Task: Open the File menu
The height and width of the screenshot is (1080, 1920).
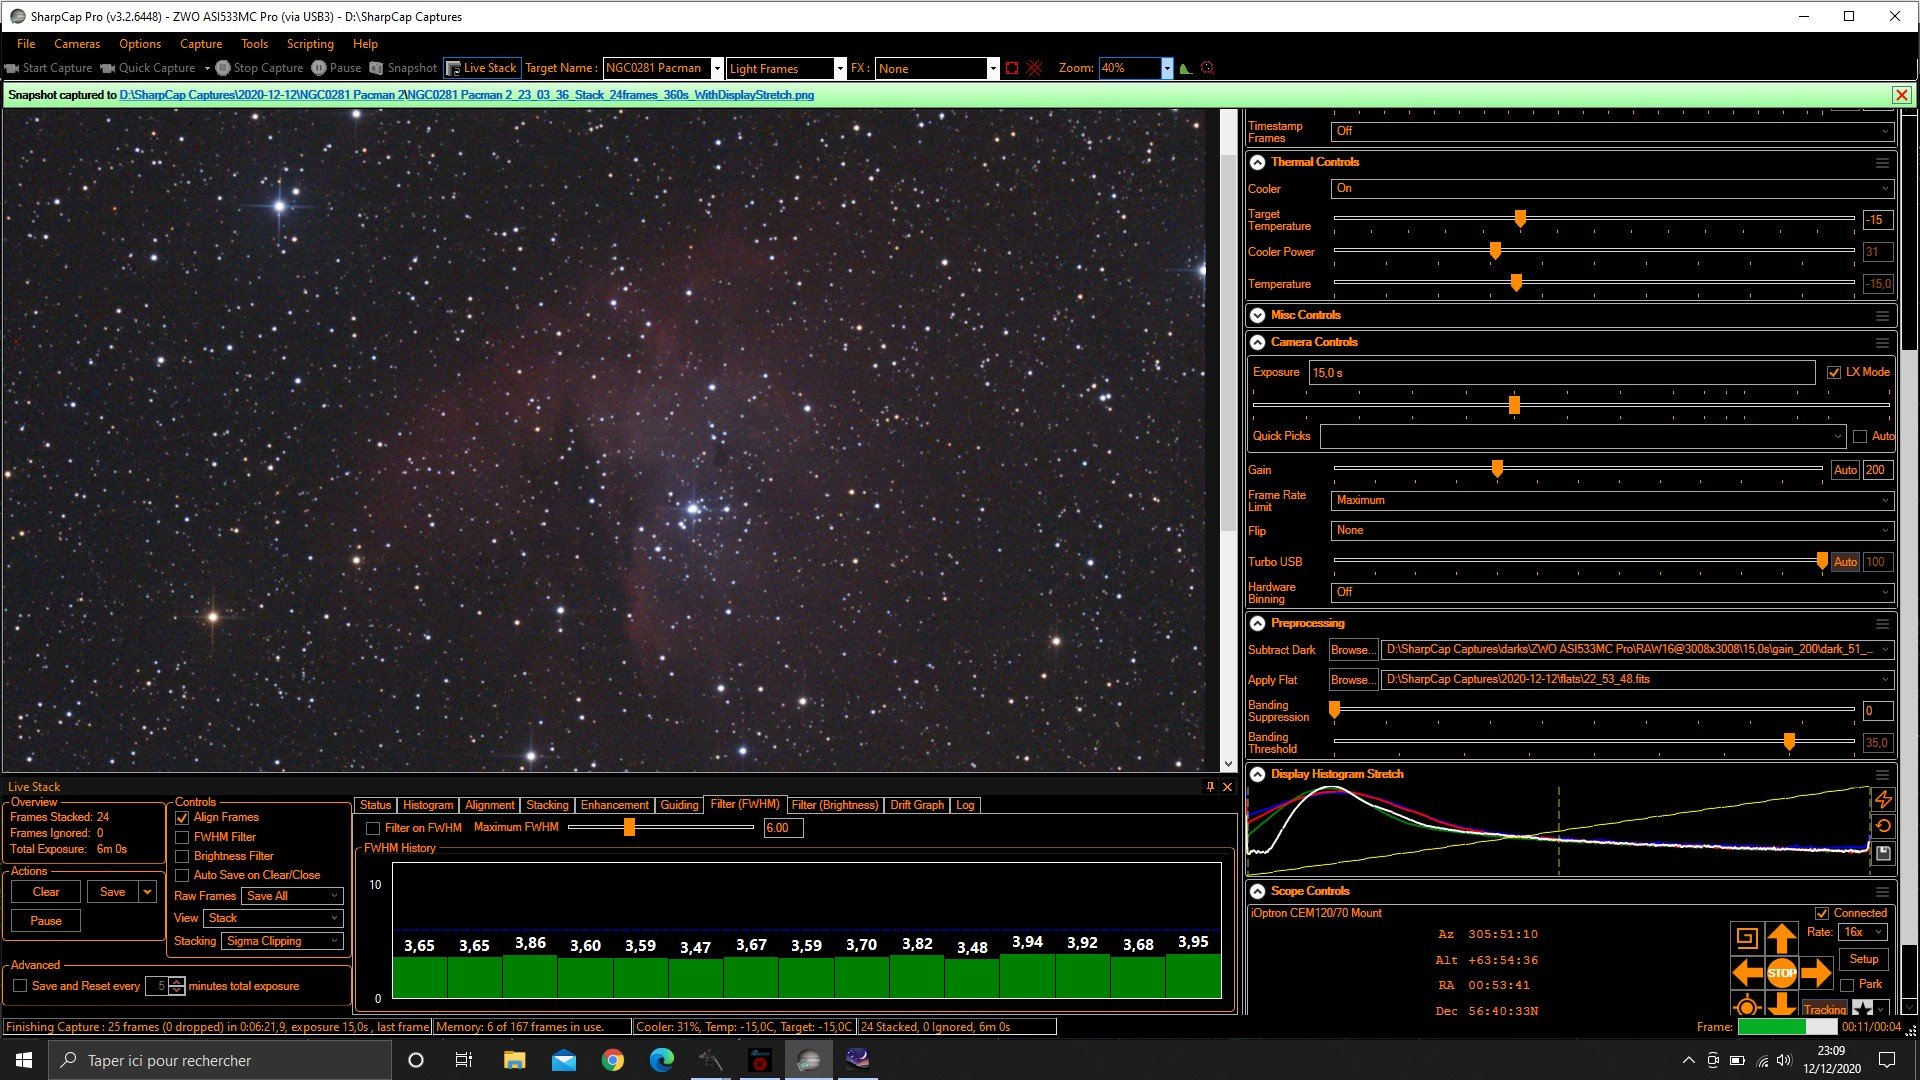Action: [x=26, y=44]
